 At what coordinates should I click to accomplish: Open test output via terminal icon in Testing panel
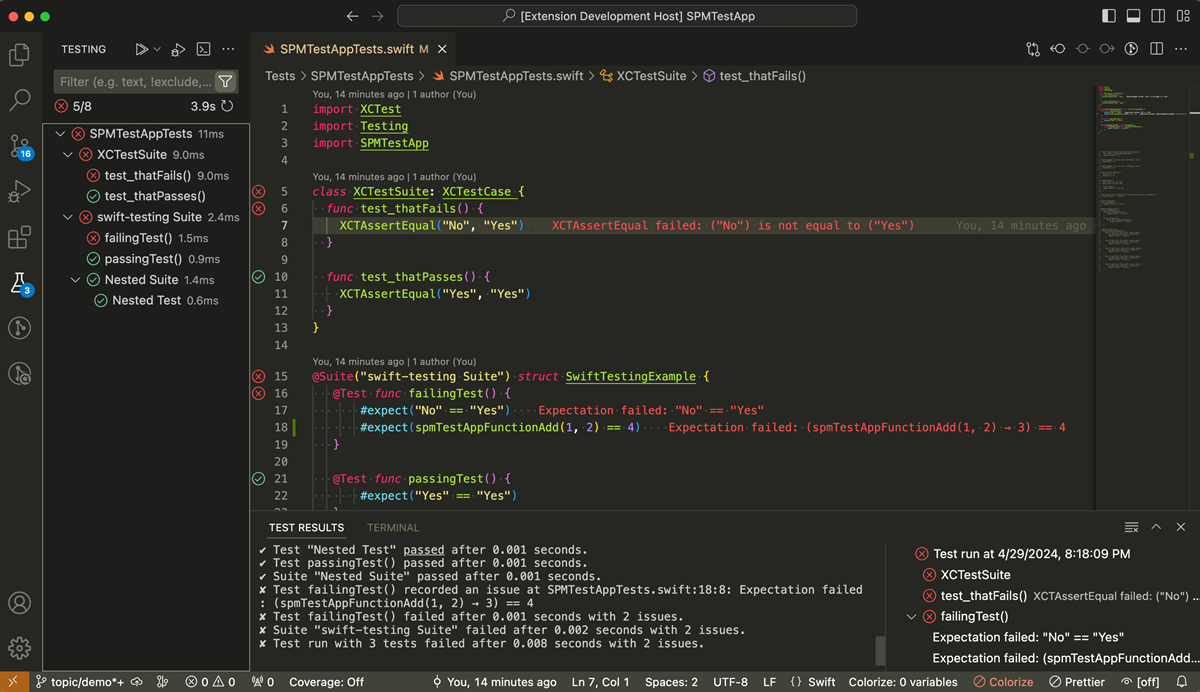[x=203, y=48]
